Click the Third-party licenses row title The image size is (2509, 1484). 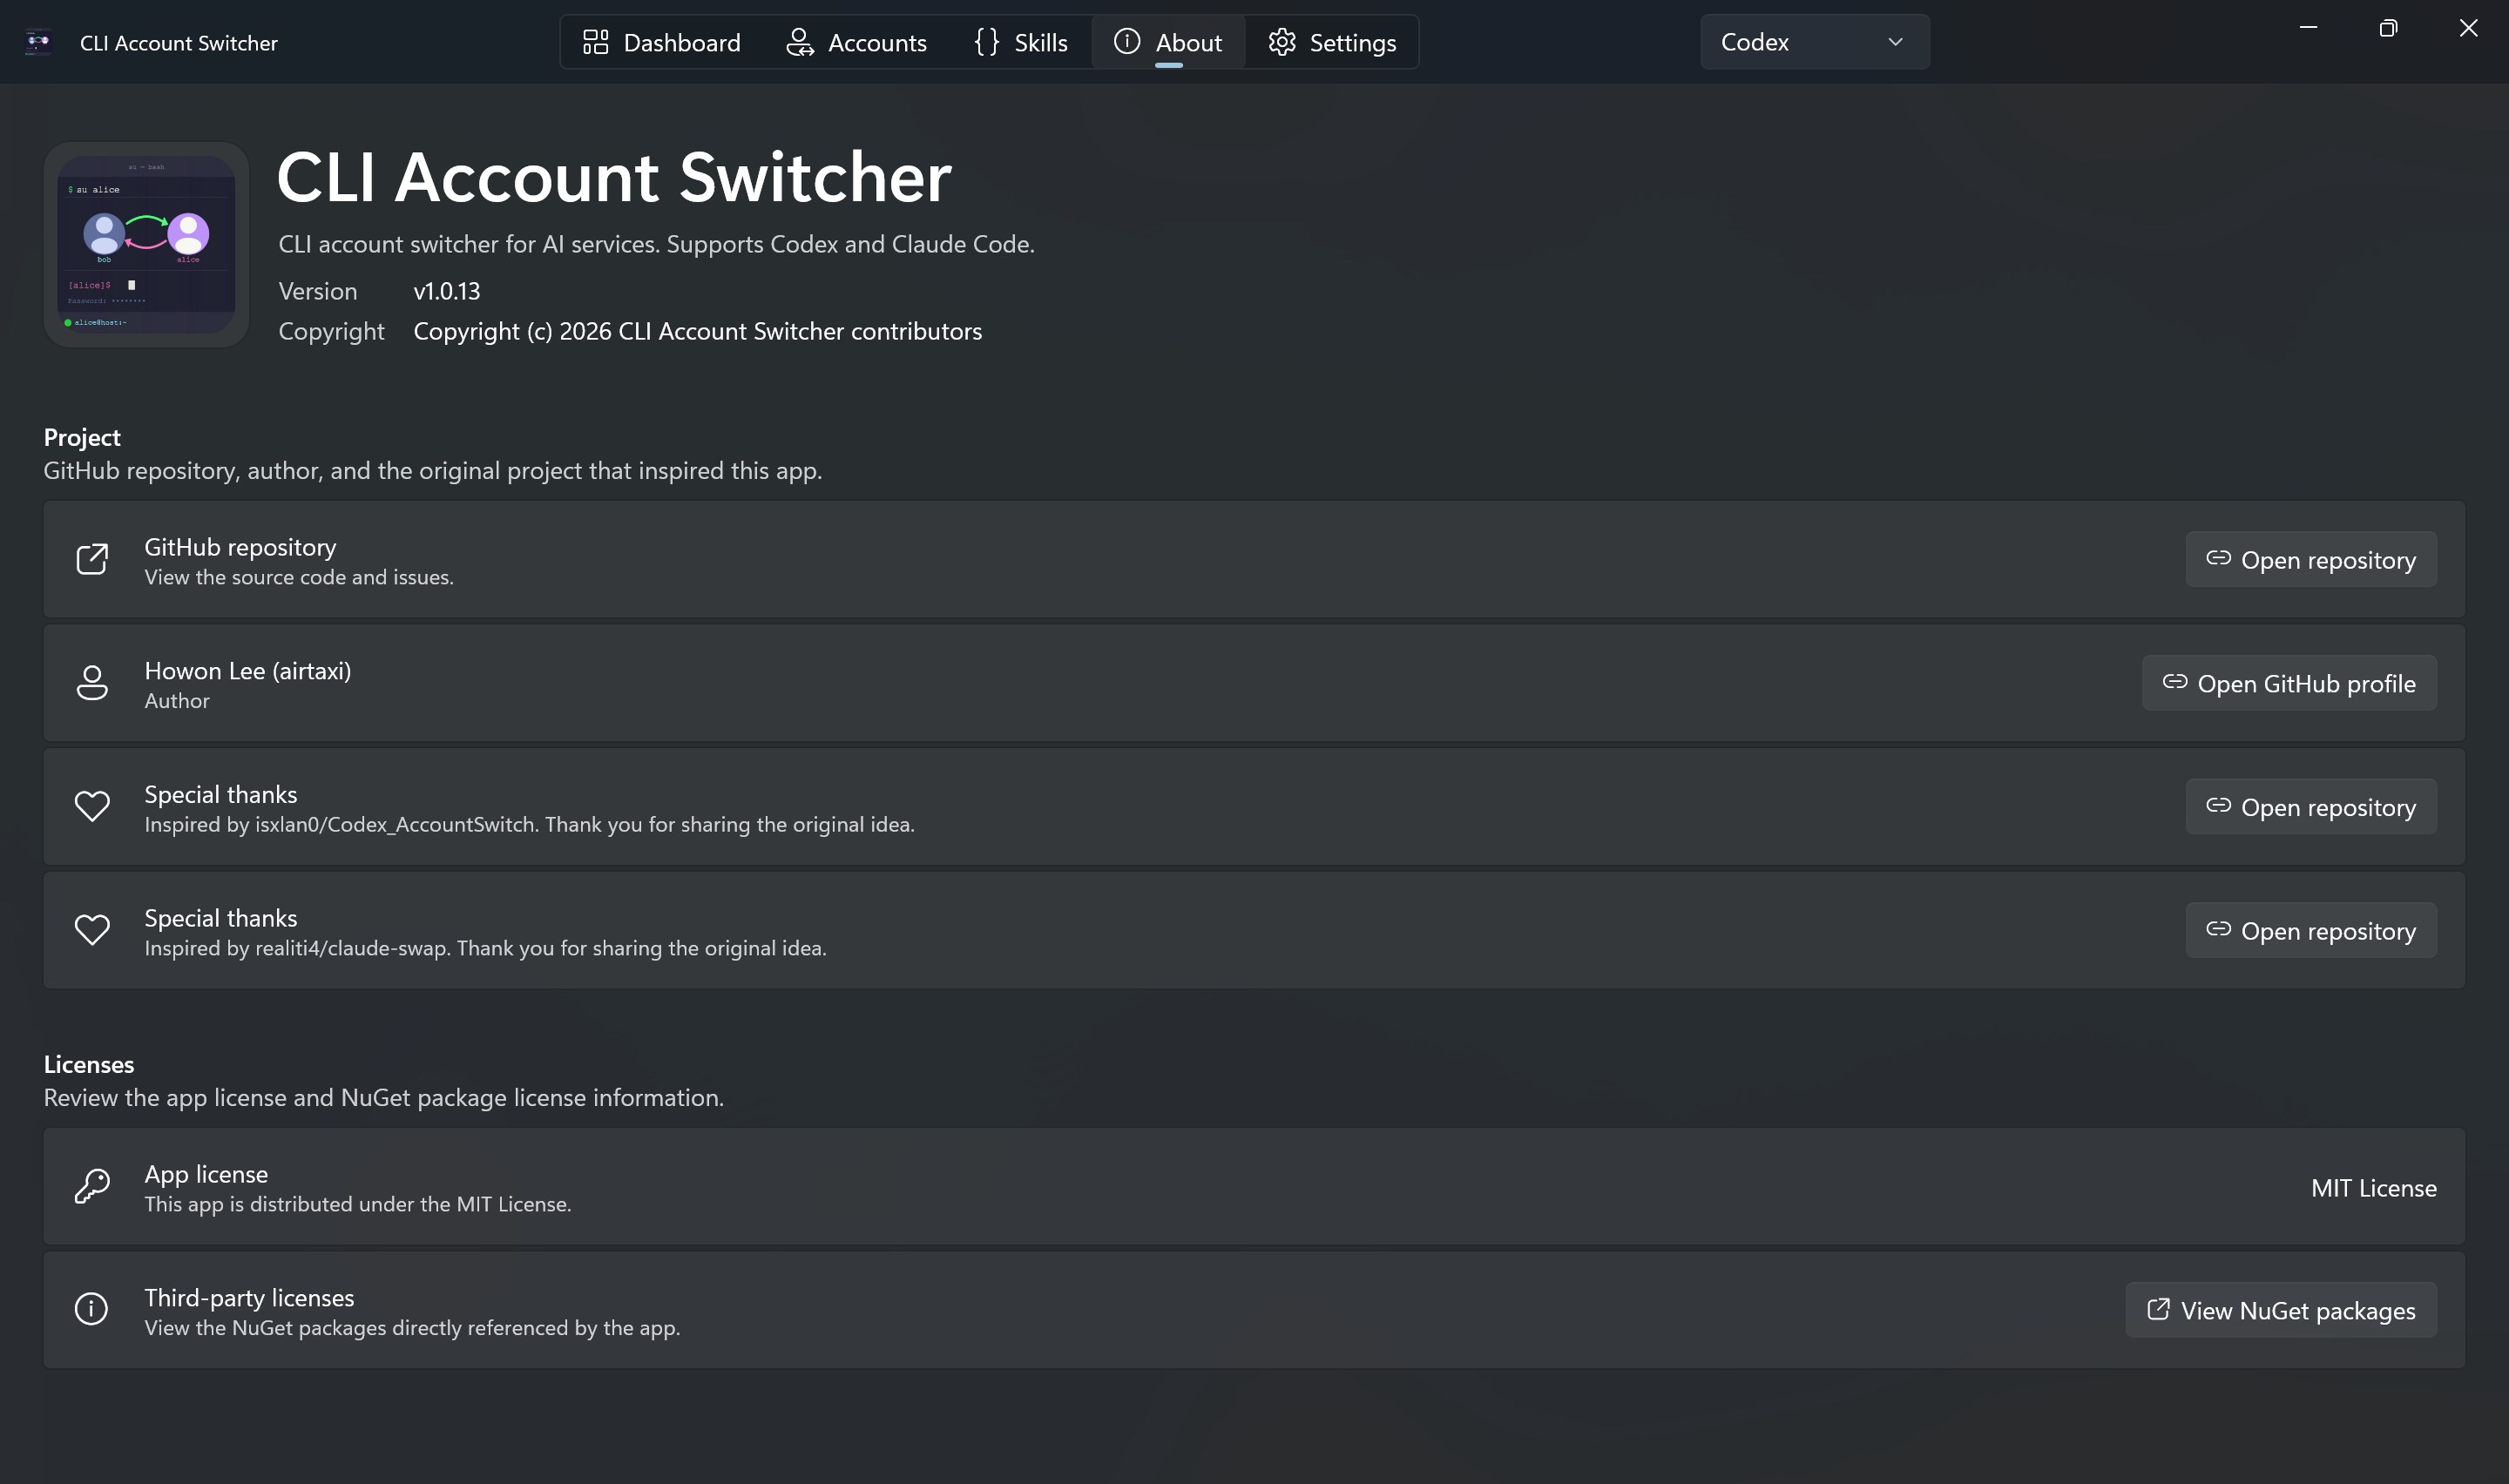click(249, 1298)
